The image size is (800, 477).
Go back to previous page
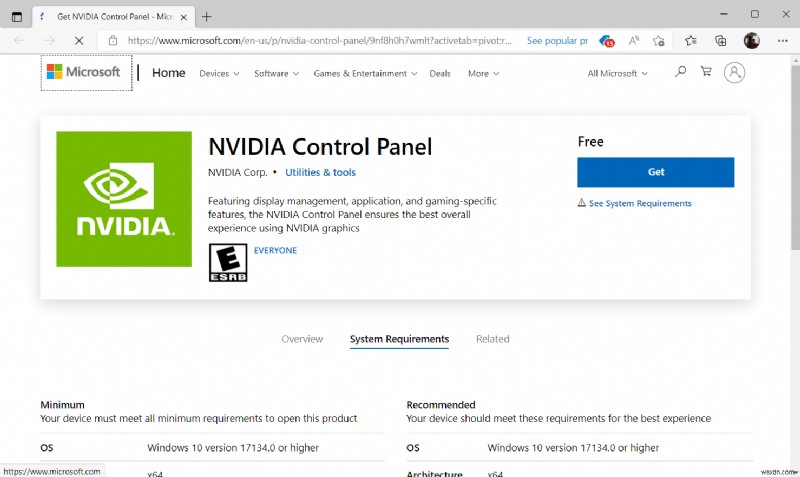pyautogui.click(x=20, y=40)
